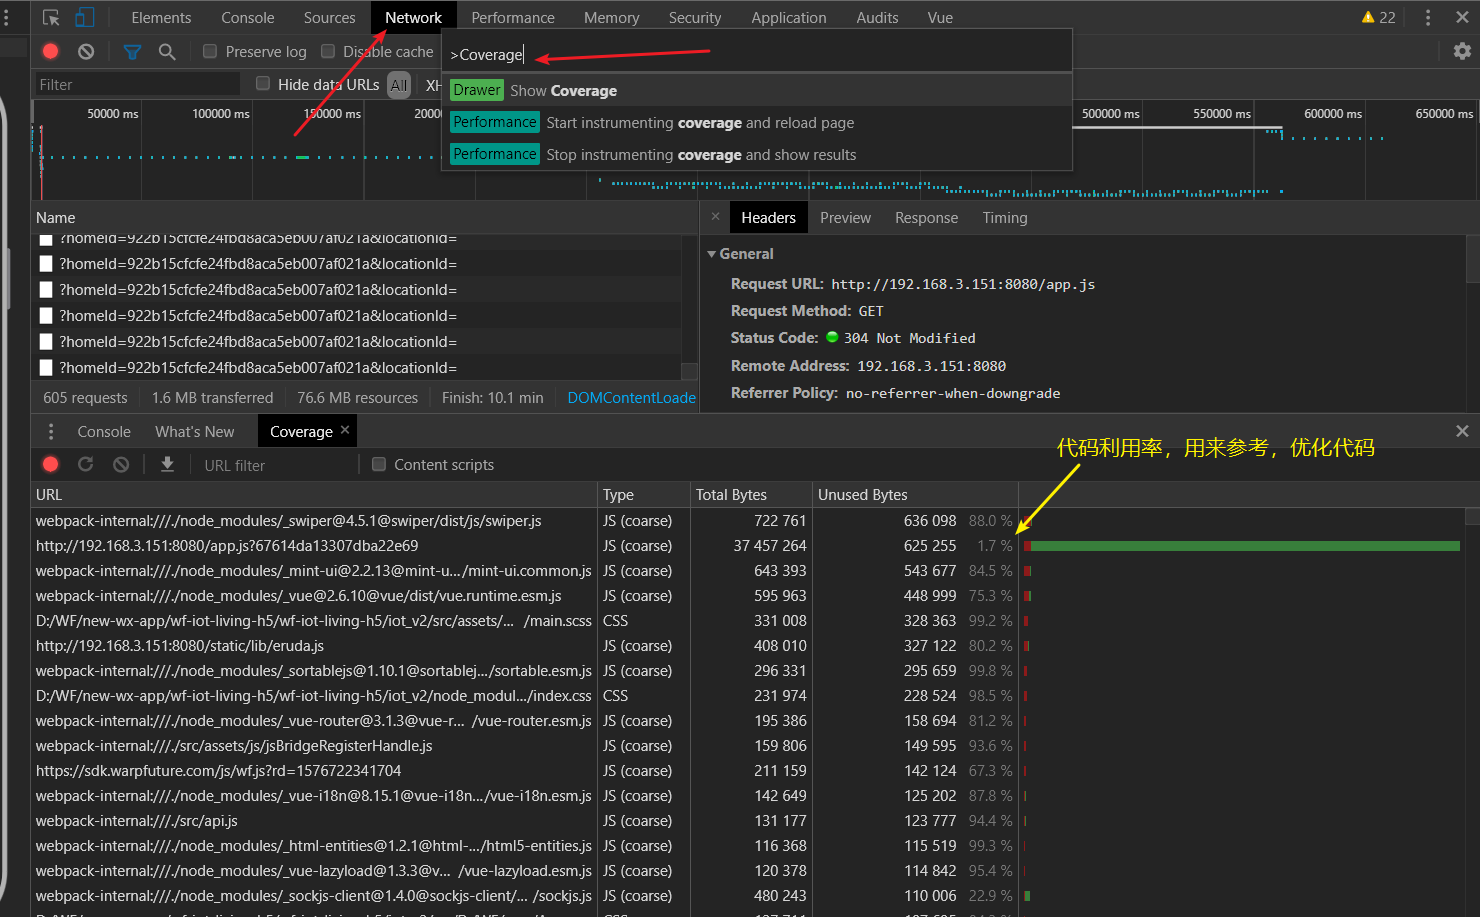
Task: Export coverage data with download icon
Action: click(167, 464)
